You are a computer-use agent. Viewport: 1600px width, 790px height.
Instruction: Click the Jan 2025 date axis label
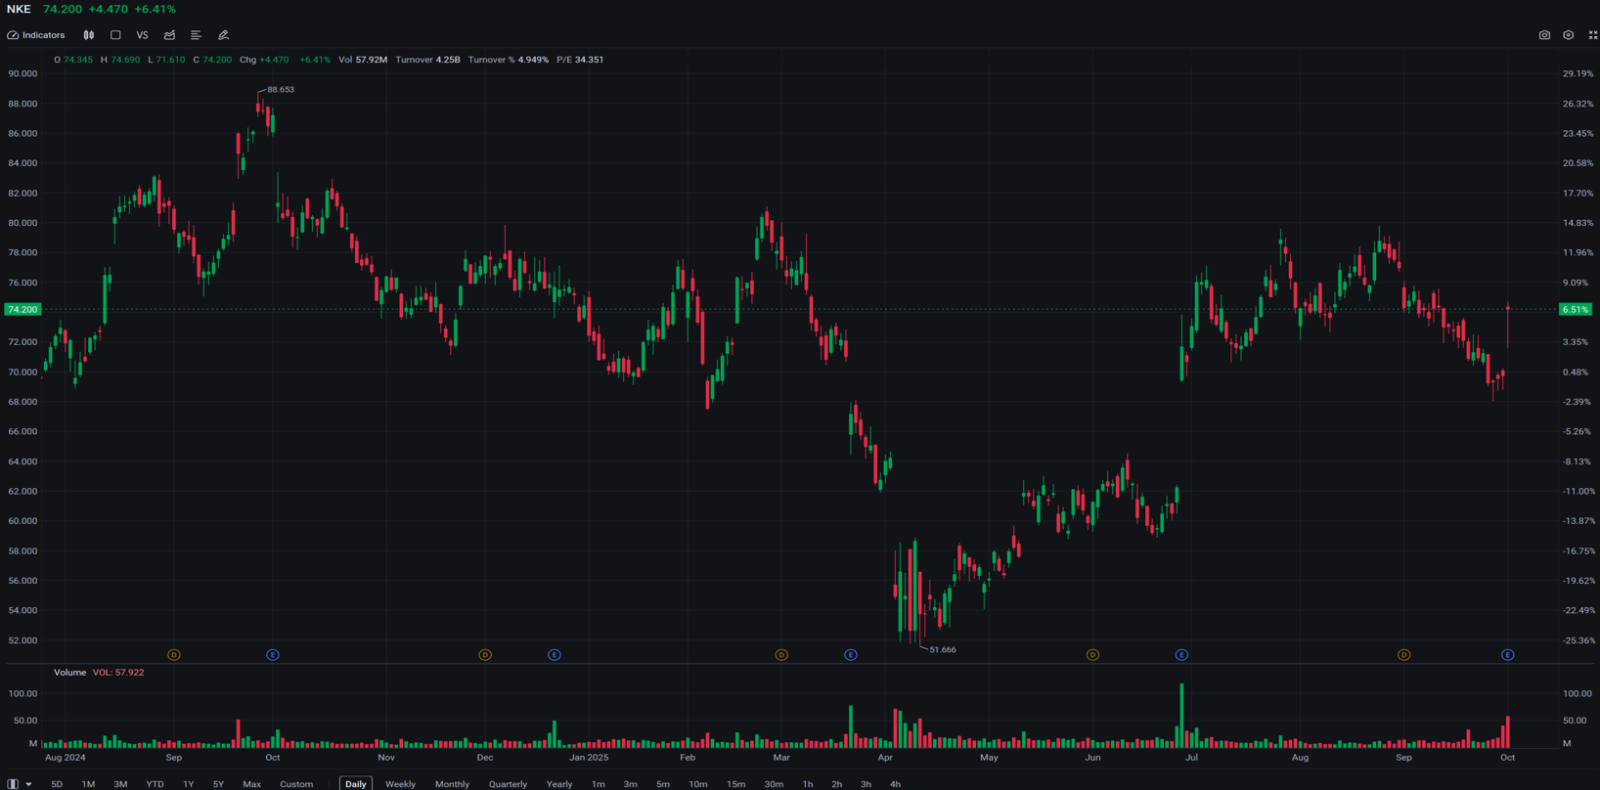click(589, 758)
